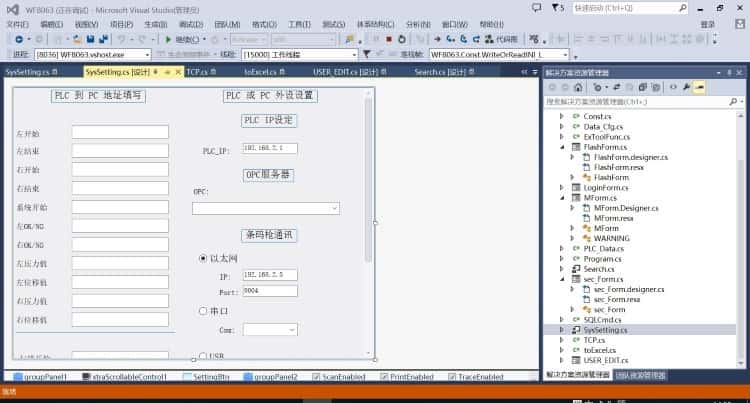
Task: Click Sync with Active Document icon
Action: coord(617,87)
